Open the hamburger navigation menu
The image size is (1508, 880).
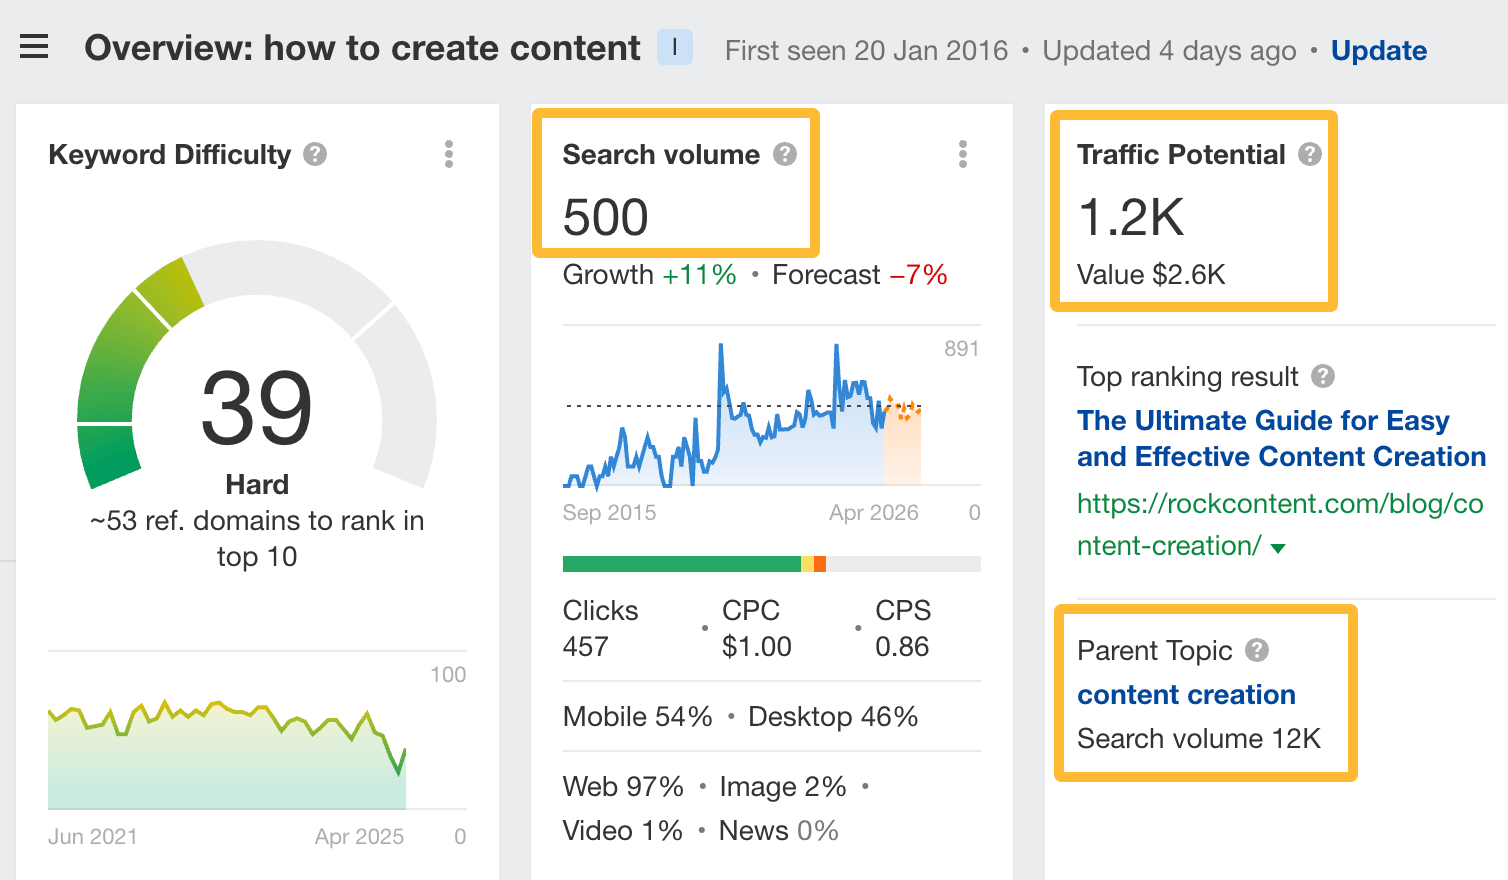point(34,46)
